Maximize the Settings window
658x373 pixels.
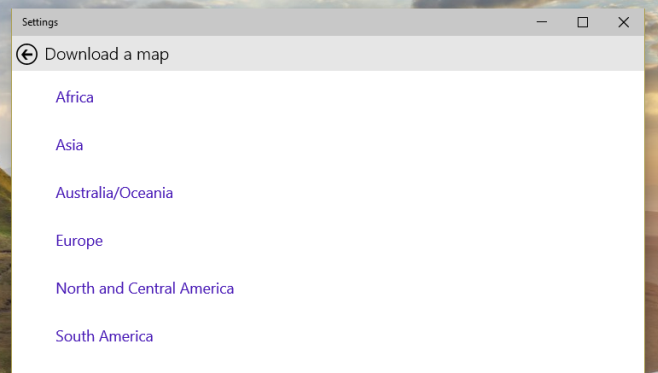pos(582,22)
